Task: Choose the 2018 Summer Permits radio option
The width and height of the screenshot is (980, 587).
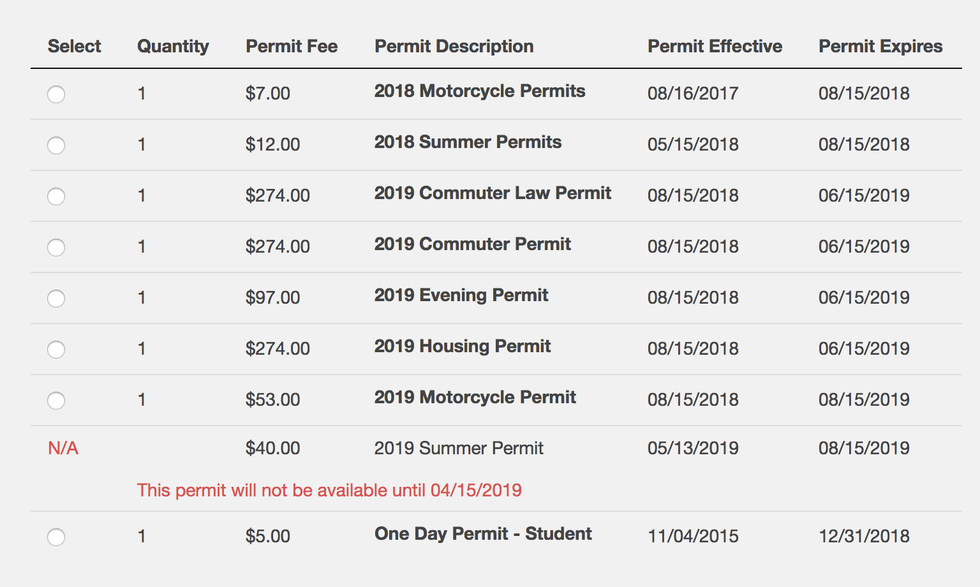Action: click(x=56, y=145)
